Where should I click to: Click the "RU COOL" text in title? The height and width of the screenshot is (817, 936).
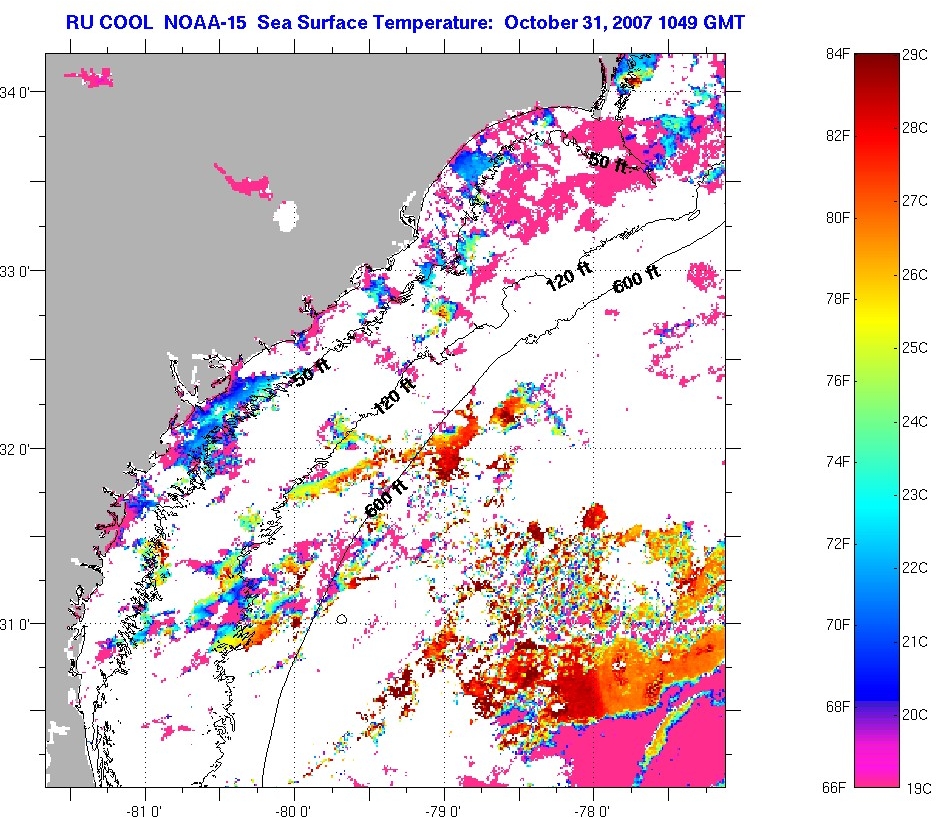[109, 23]
